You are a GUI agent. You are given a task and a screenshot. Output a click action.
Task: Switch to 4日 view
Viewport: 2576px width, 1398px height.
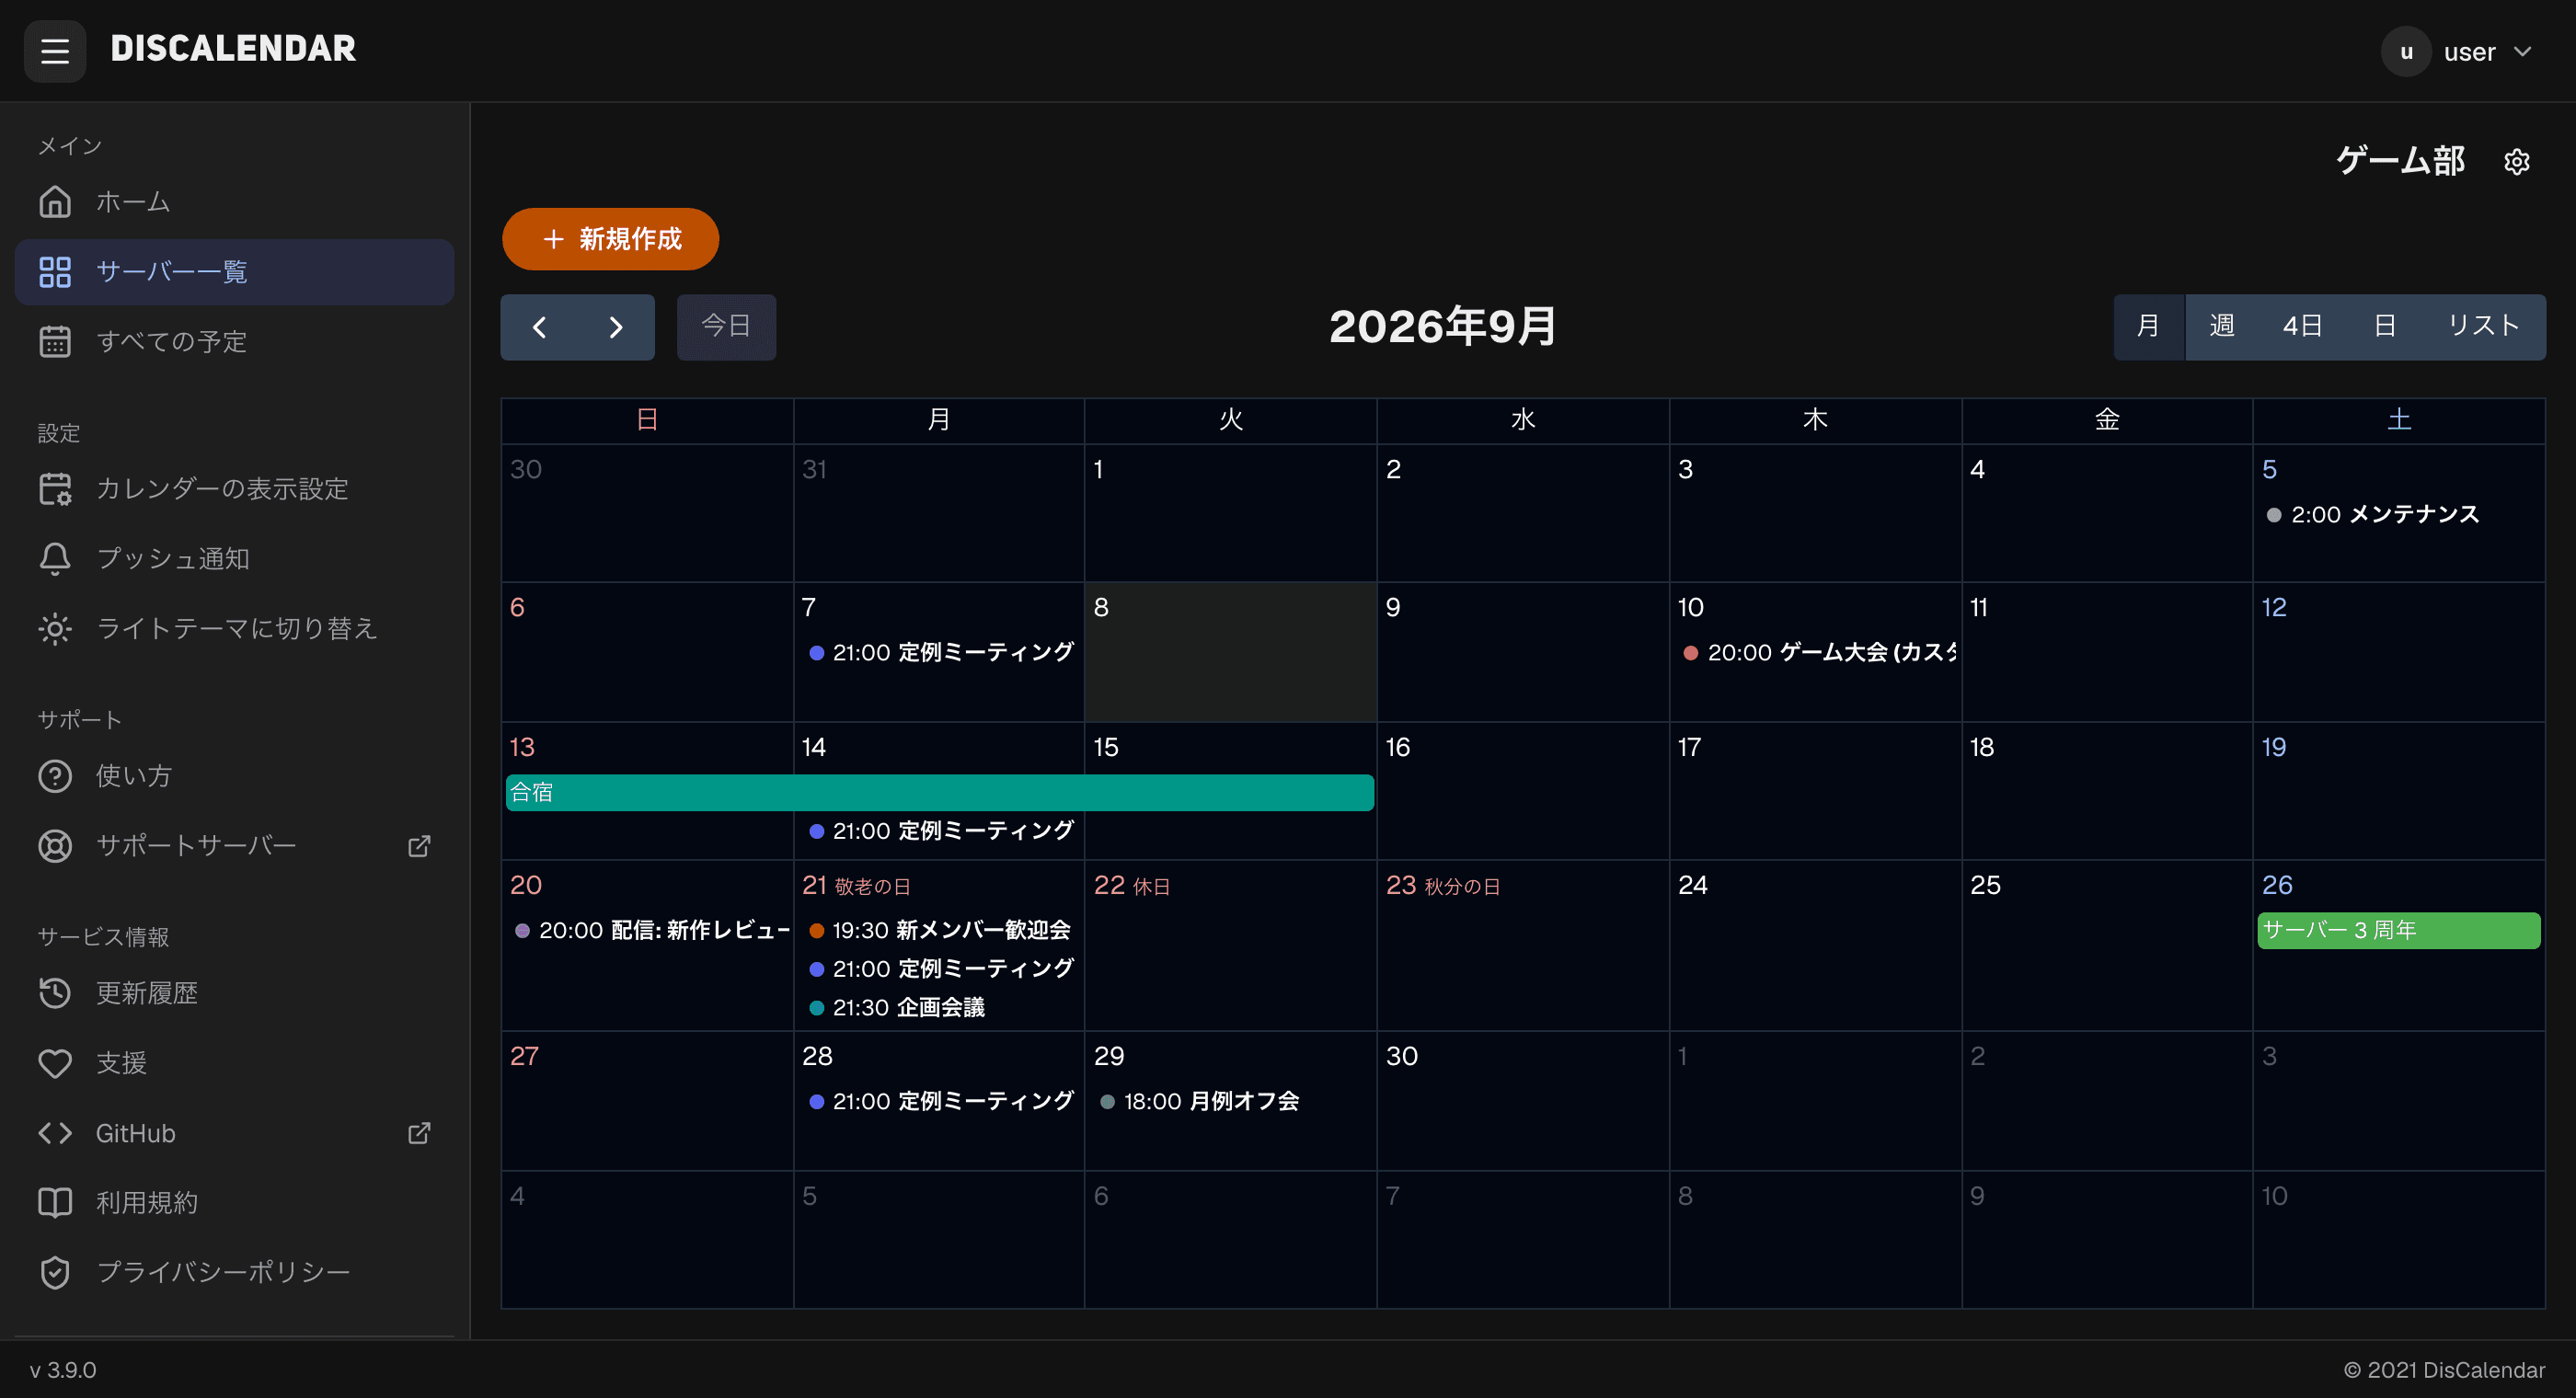coord(2302,327)
